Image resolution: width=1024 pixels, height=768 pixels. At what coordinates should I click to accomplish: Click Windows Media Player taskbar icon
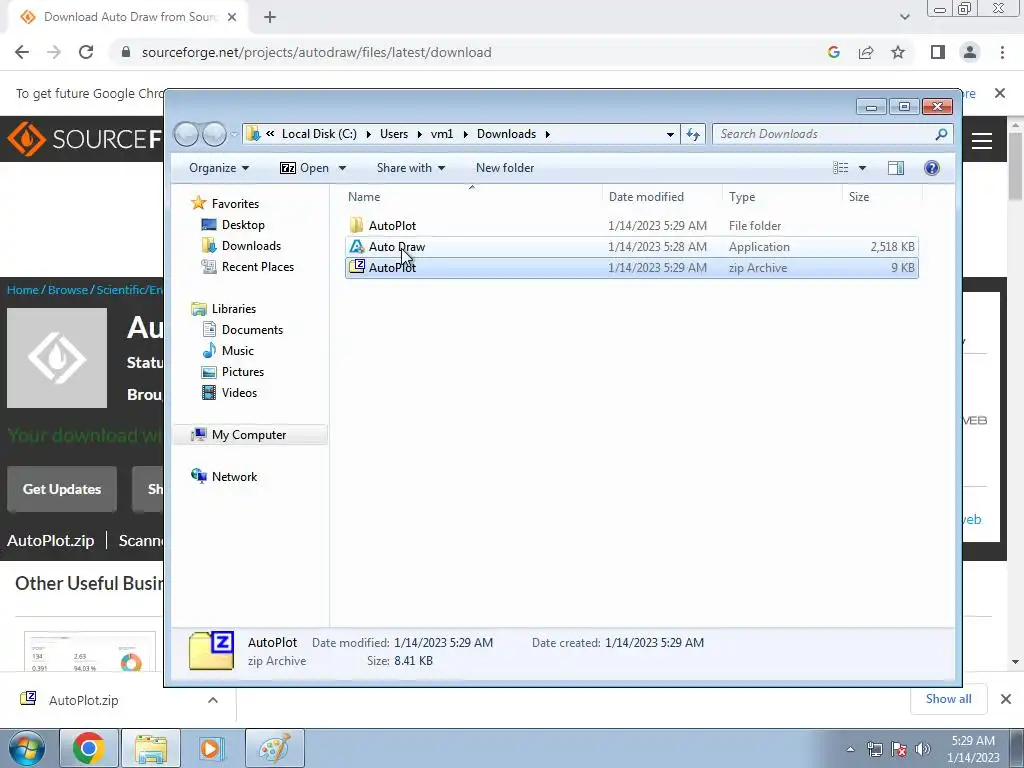click(212, 748)
